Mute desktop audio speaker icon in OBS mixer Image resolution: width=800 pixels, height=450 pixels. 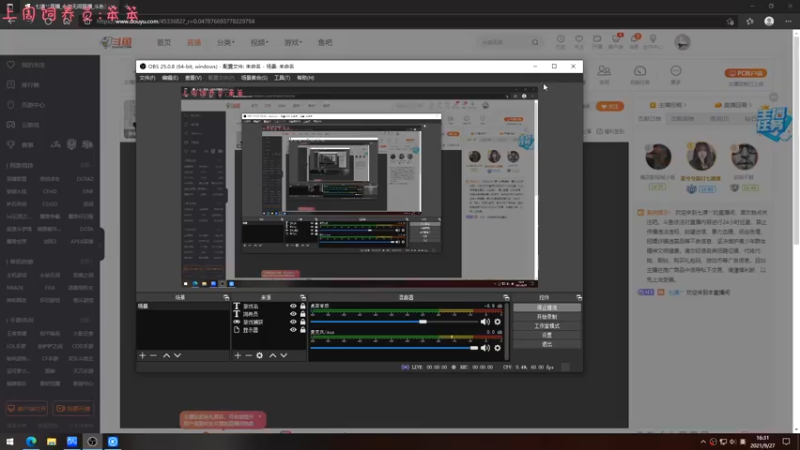coord(485,322)
